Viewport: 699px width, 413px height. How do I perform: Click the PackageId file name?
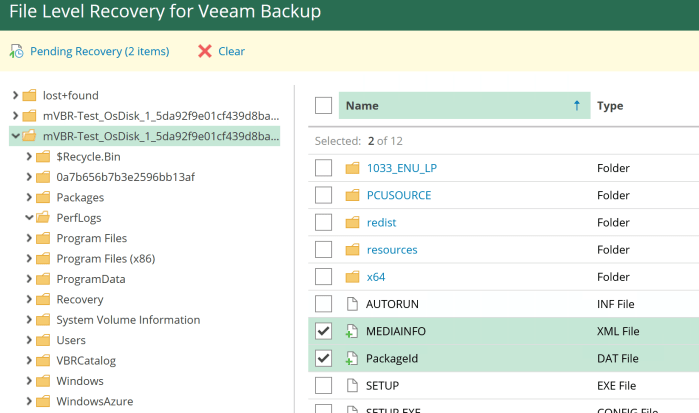point(392,359)
